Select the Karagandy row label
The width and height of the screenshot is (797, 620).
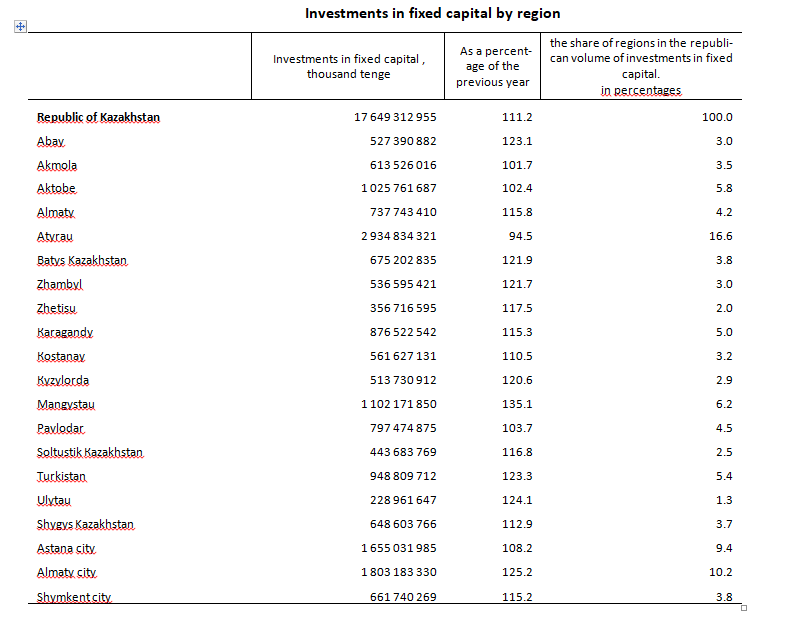tap(65, 332)
